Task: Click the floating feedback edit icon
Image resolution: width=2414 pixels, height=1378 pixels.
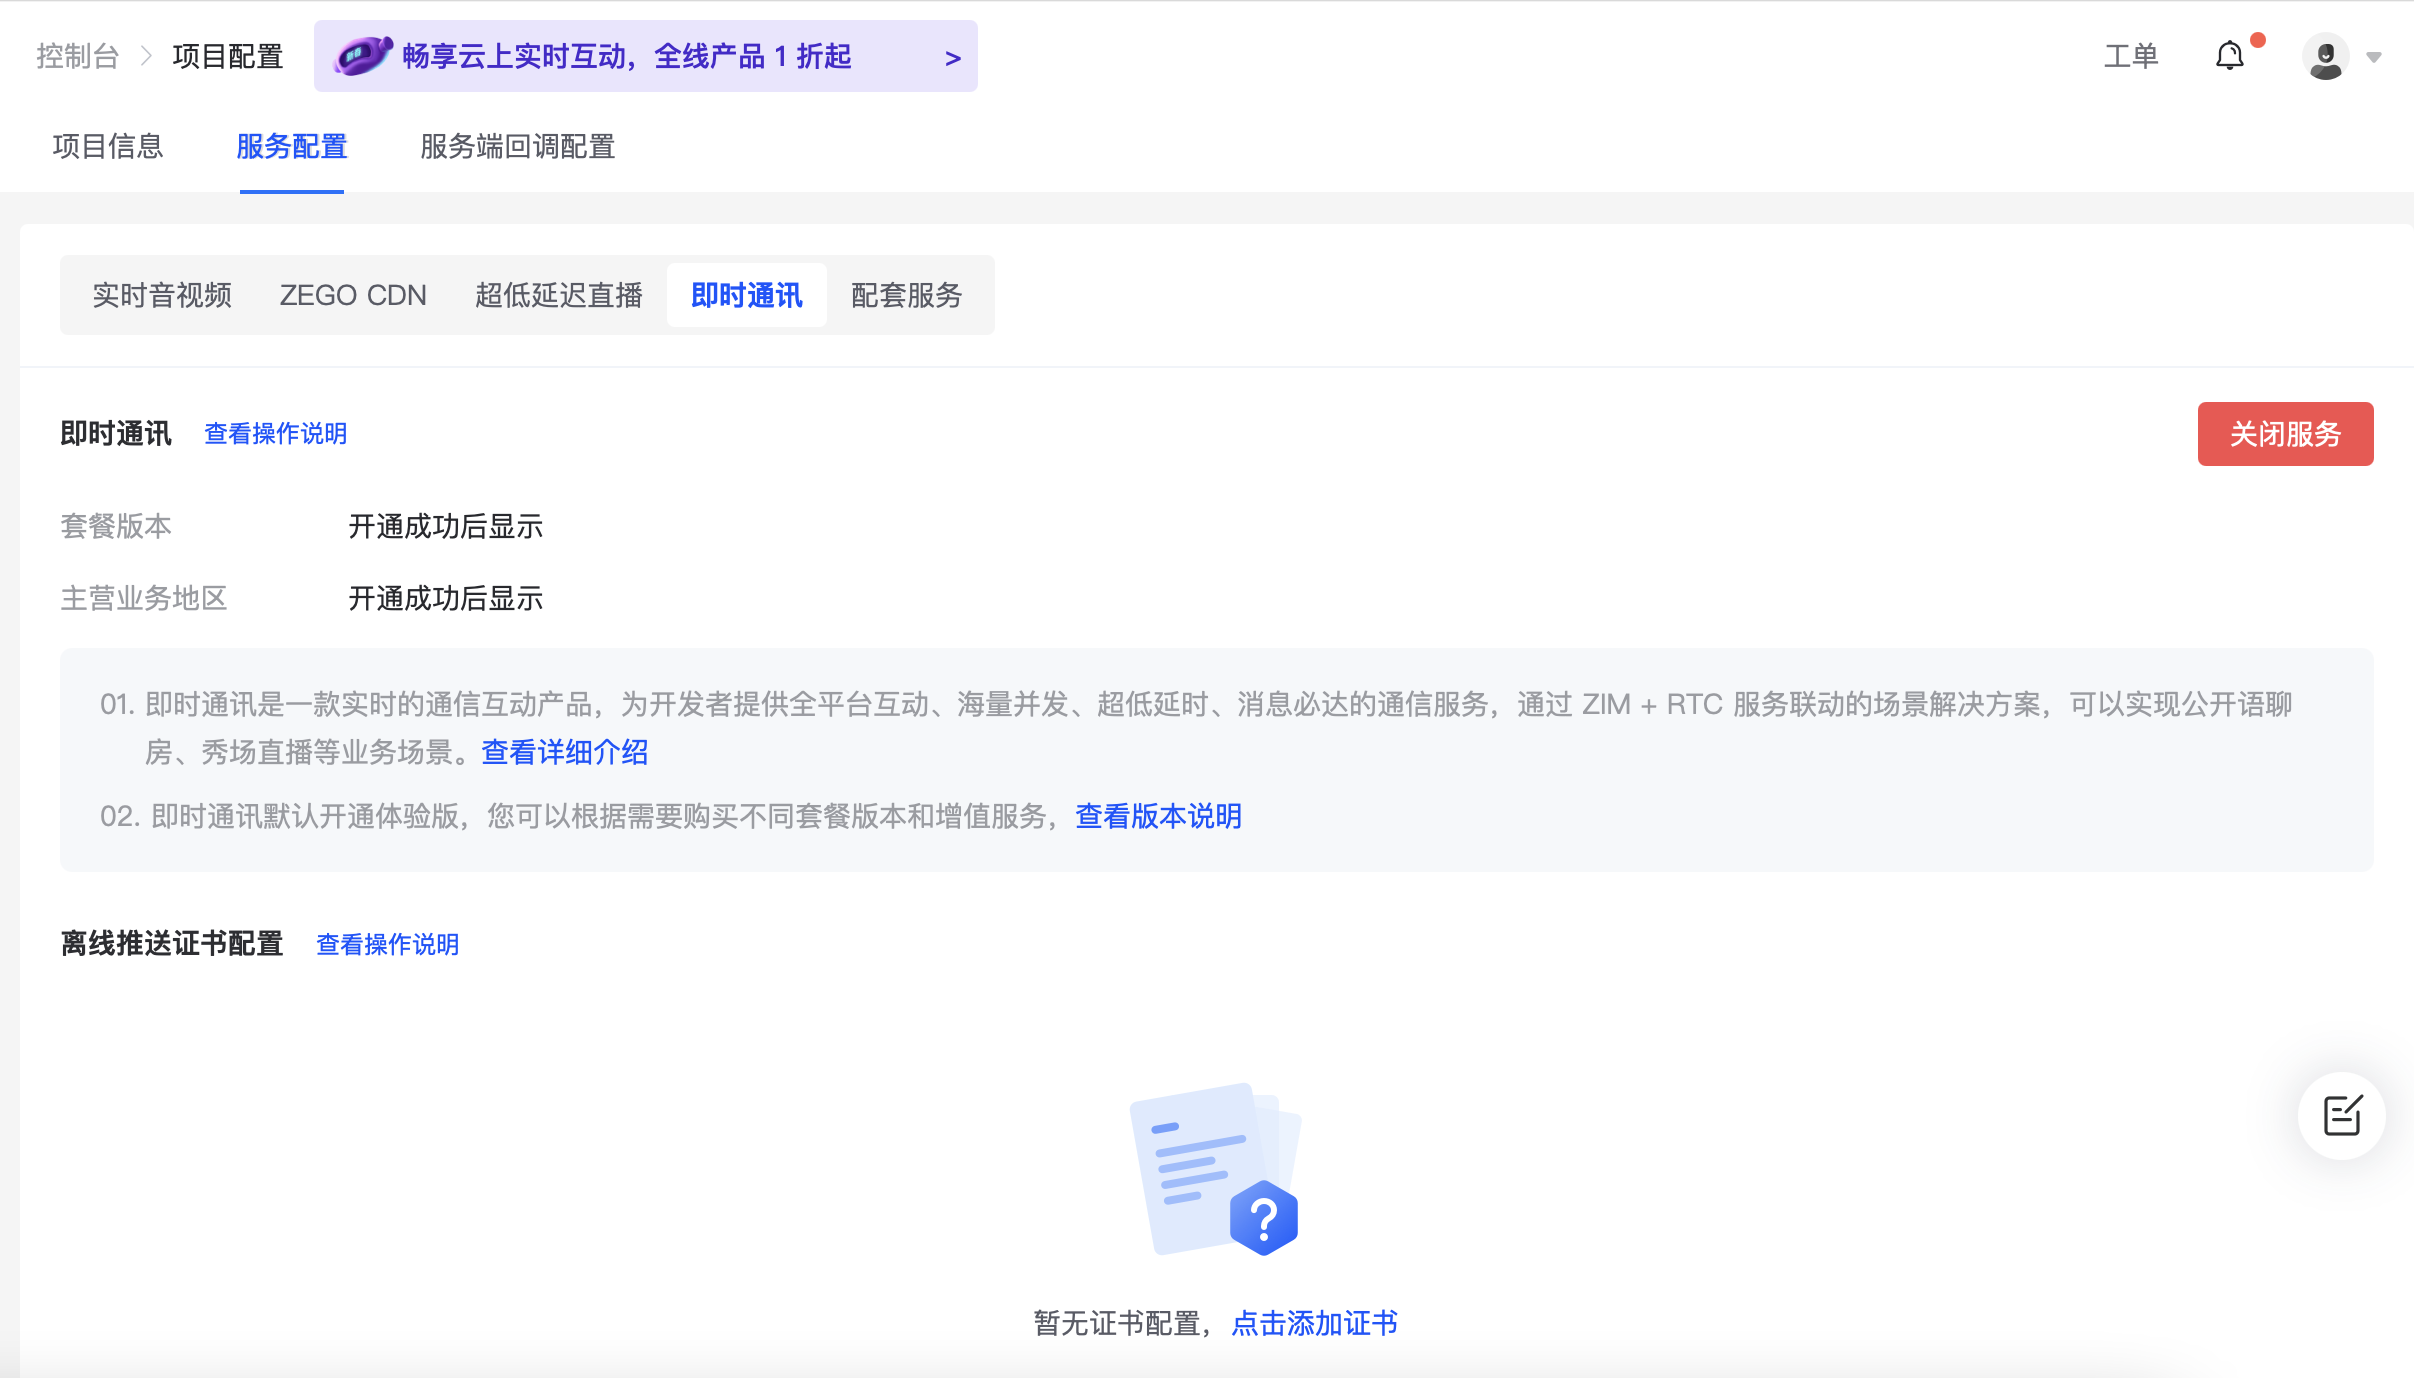Action: (x=2341, y=1115)
